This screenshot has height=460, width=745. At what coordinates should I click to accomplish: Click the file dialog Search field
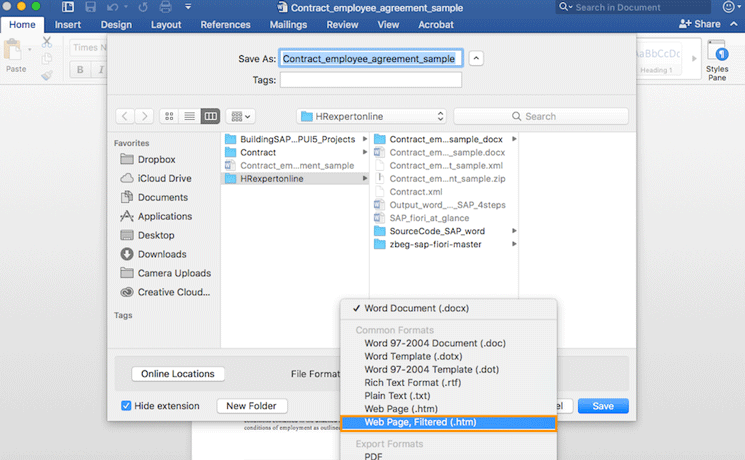click(541, 116)
